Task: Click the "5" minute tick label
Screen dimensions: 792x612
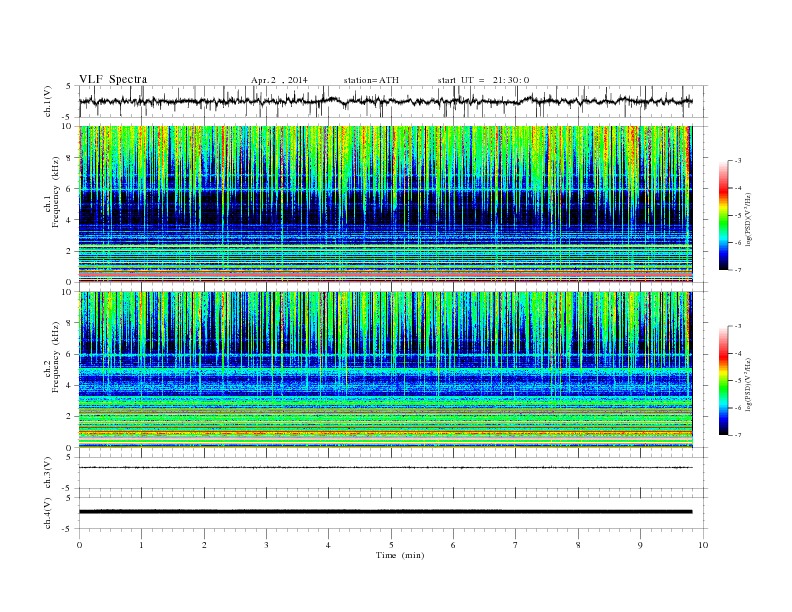Action: click(391, 545)
